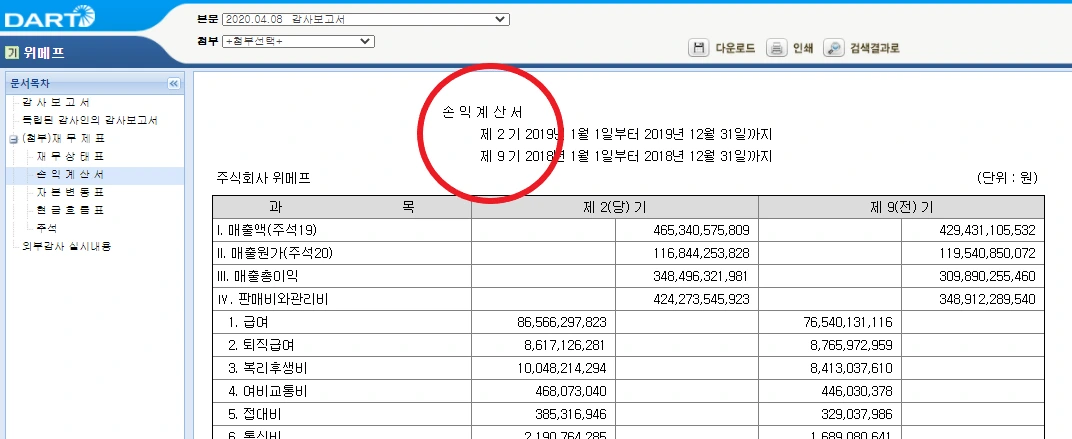Viewport: 1072px width, 439px height.
Task: Click the value 119,540,850,072
Action: (988, 254)
